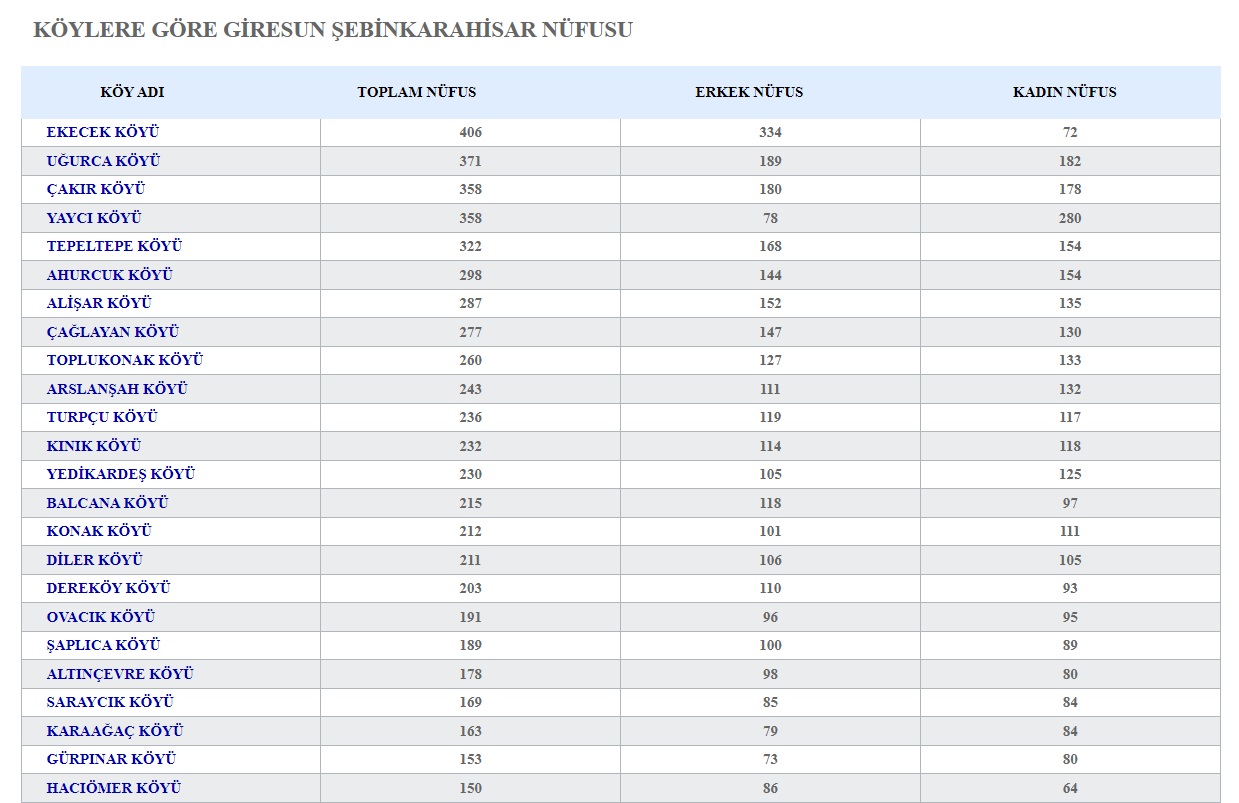Screen dimensions: 1239x803
Task: Select male population 180 in Çakır row
Action: [x=770, y=189]
